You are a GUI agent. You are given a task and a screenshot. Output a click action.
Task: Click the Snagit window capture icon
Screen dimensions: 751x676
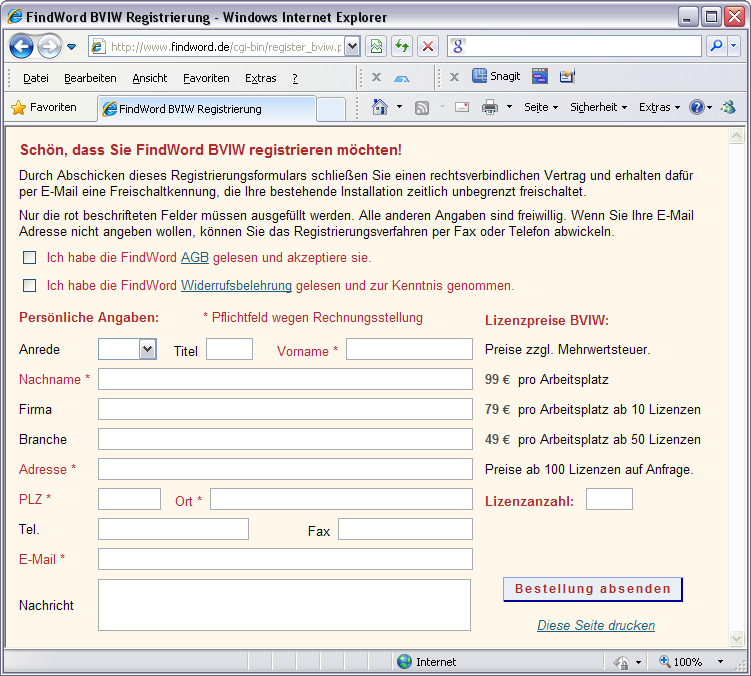pos(540,76)
